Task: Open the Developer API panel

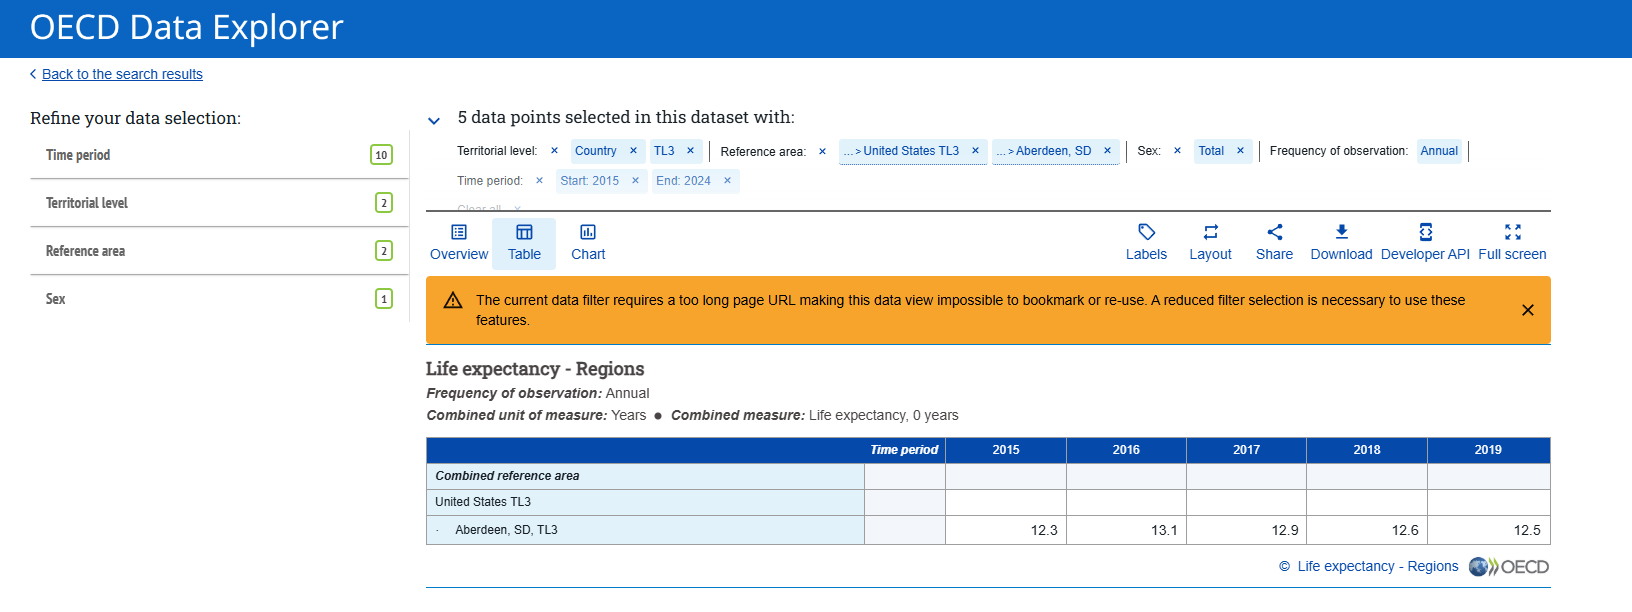Action: [1425, 243]
